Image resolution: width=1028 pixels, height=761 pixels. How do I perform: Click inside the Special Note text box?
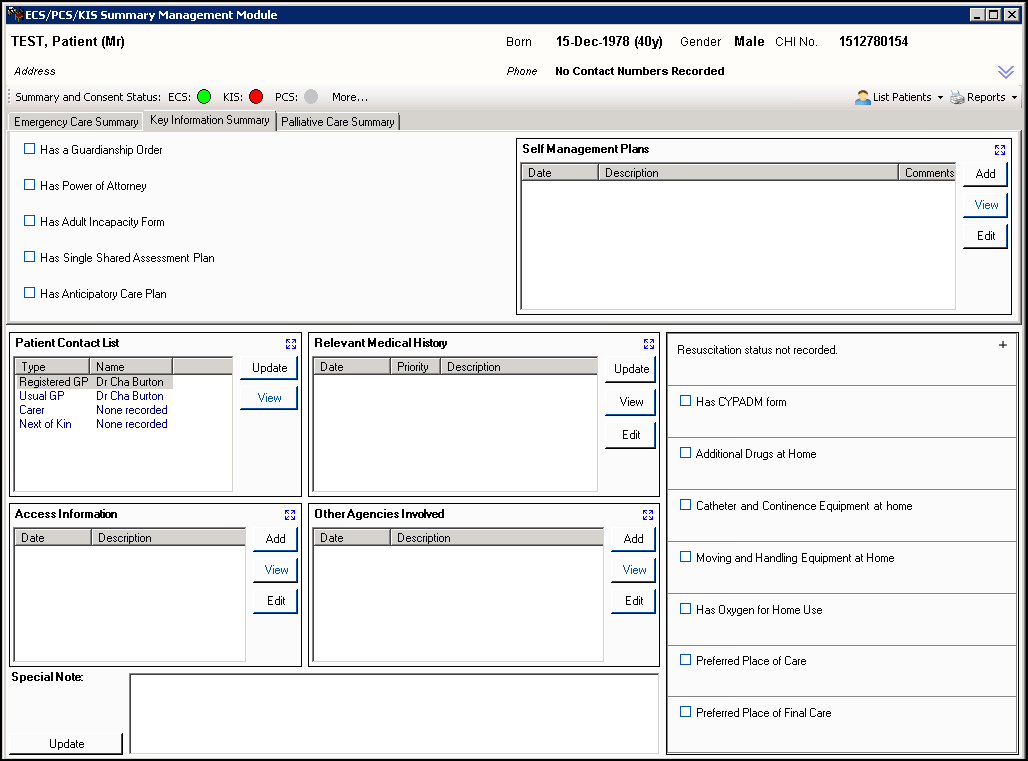tap(394, 713)
